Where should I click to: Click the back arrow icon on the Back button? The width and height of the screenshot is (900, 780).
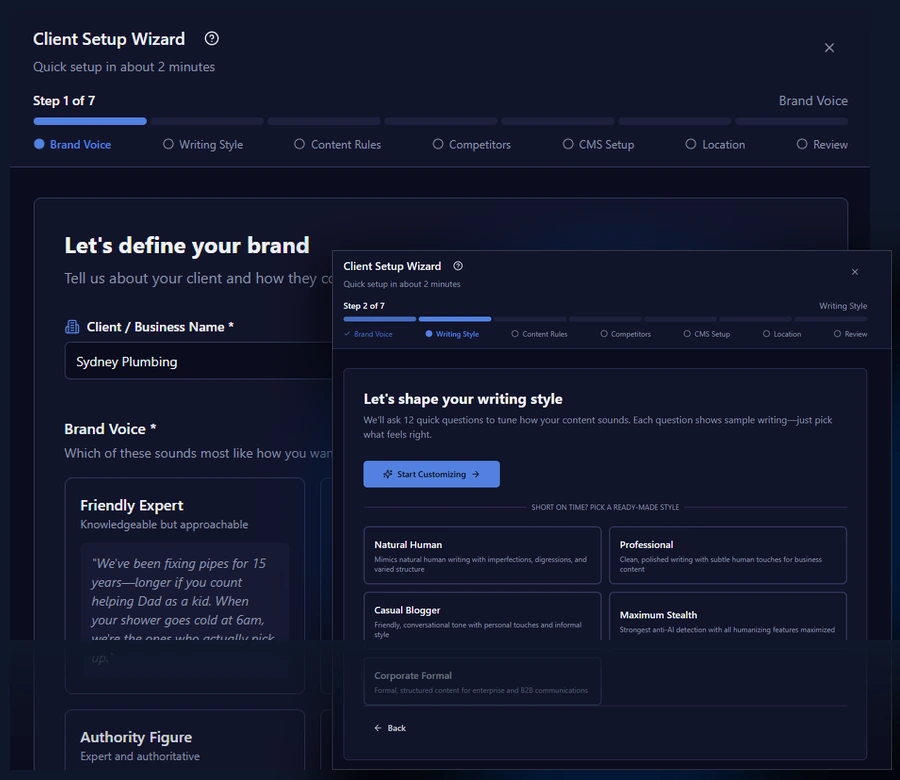click(378, 728)
